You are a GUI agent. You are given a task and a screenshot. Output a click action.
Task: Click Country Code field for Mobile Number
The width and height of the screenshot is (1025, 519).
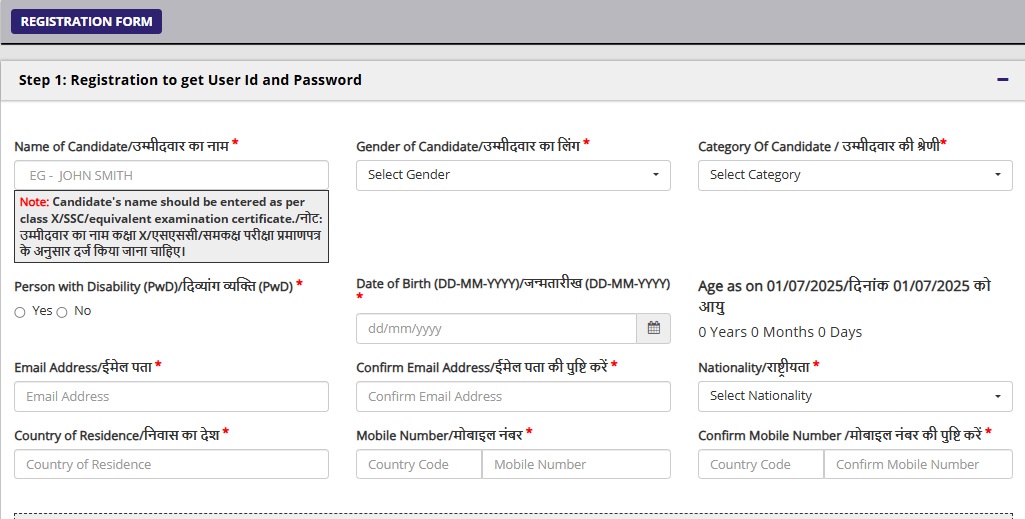click(x=418, y=464)
